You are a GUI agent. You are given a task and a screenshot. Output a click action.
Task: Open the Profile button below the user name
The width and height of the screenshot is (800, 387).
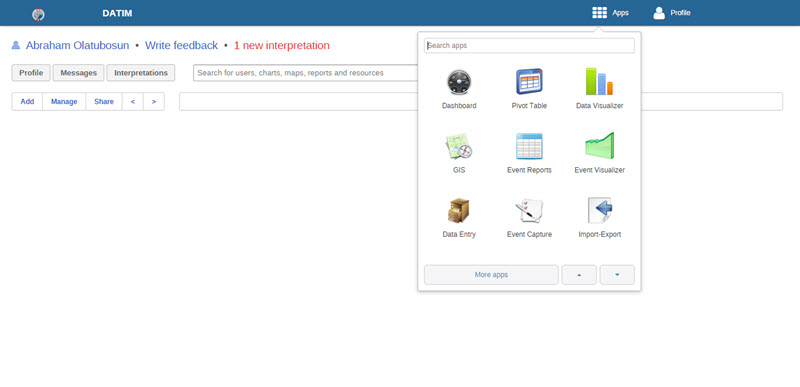coord(31,73)
